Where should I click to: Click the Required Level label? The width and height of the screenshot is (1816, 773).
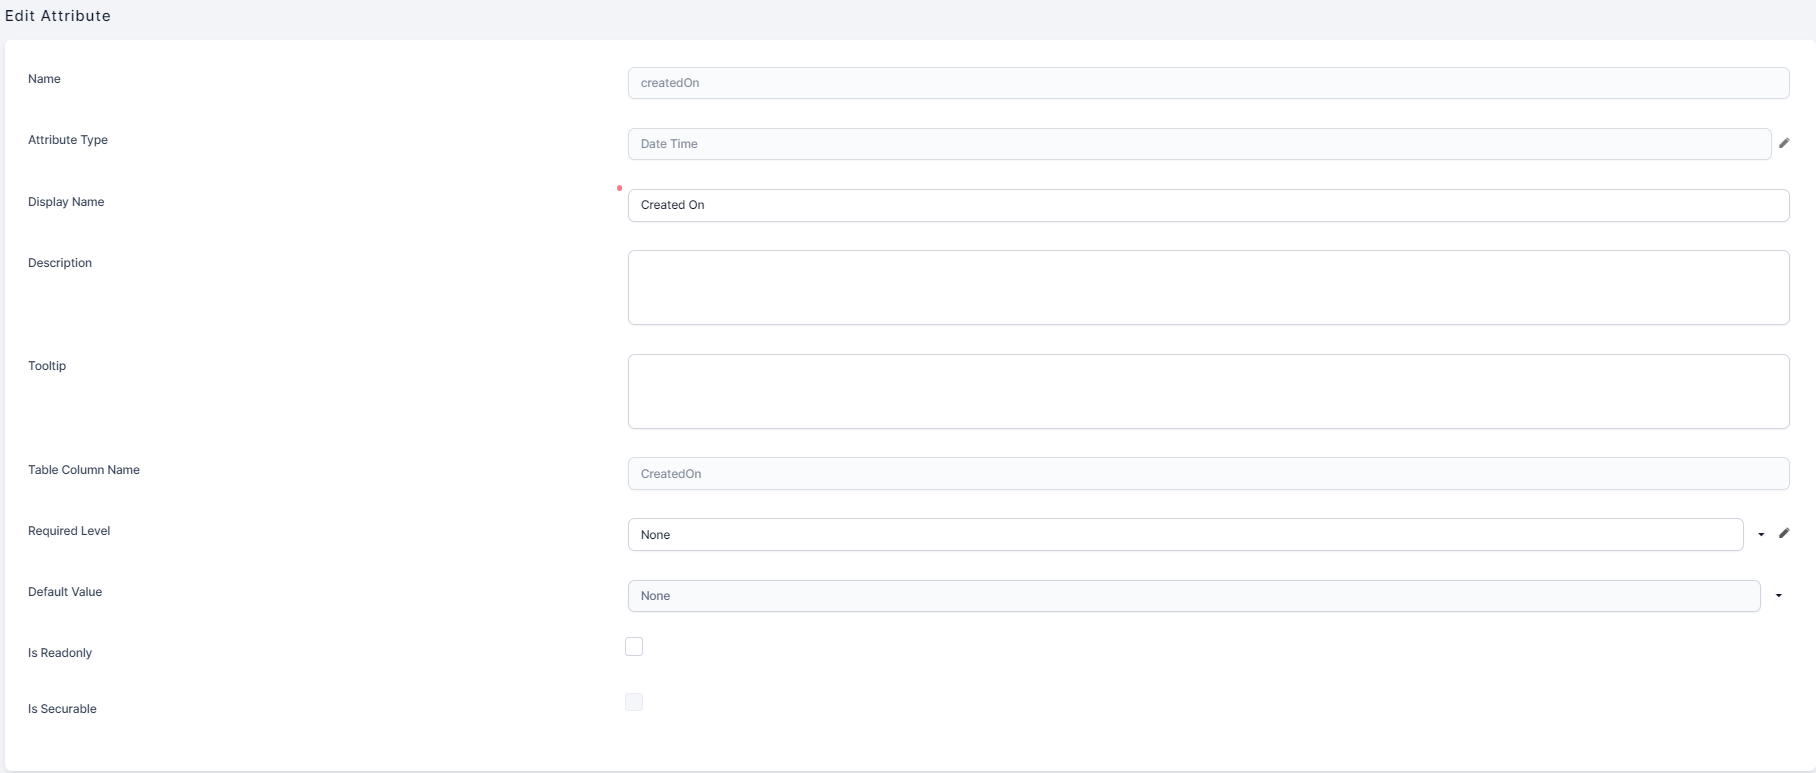(69, 531)
